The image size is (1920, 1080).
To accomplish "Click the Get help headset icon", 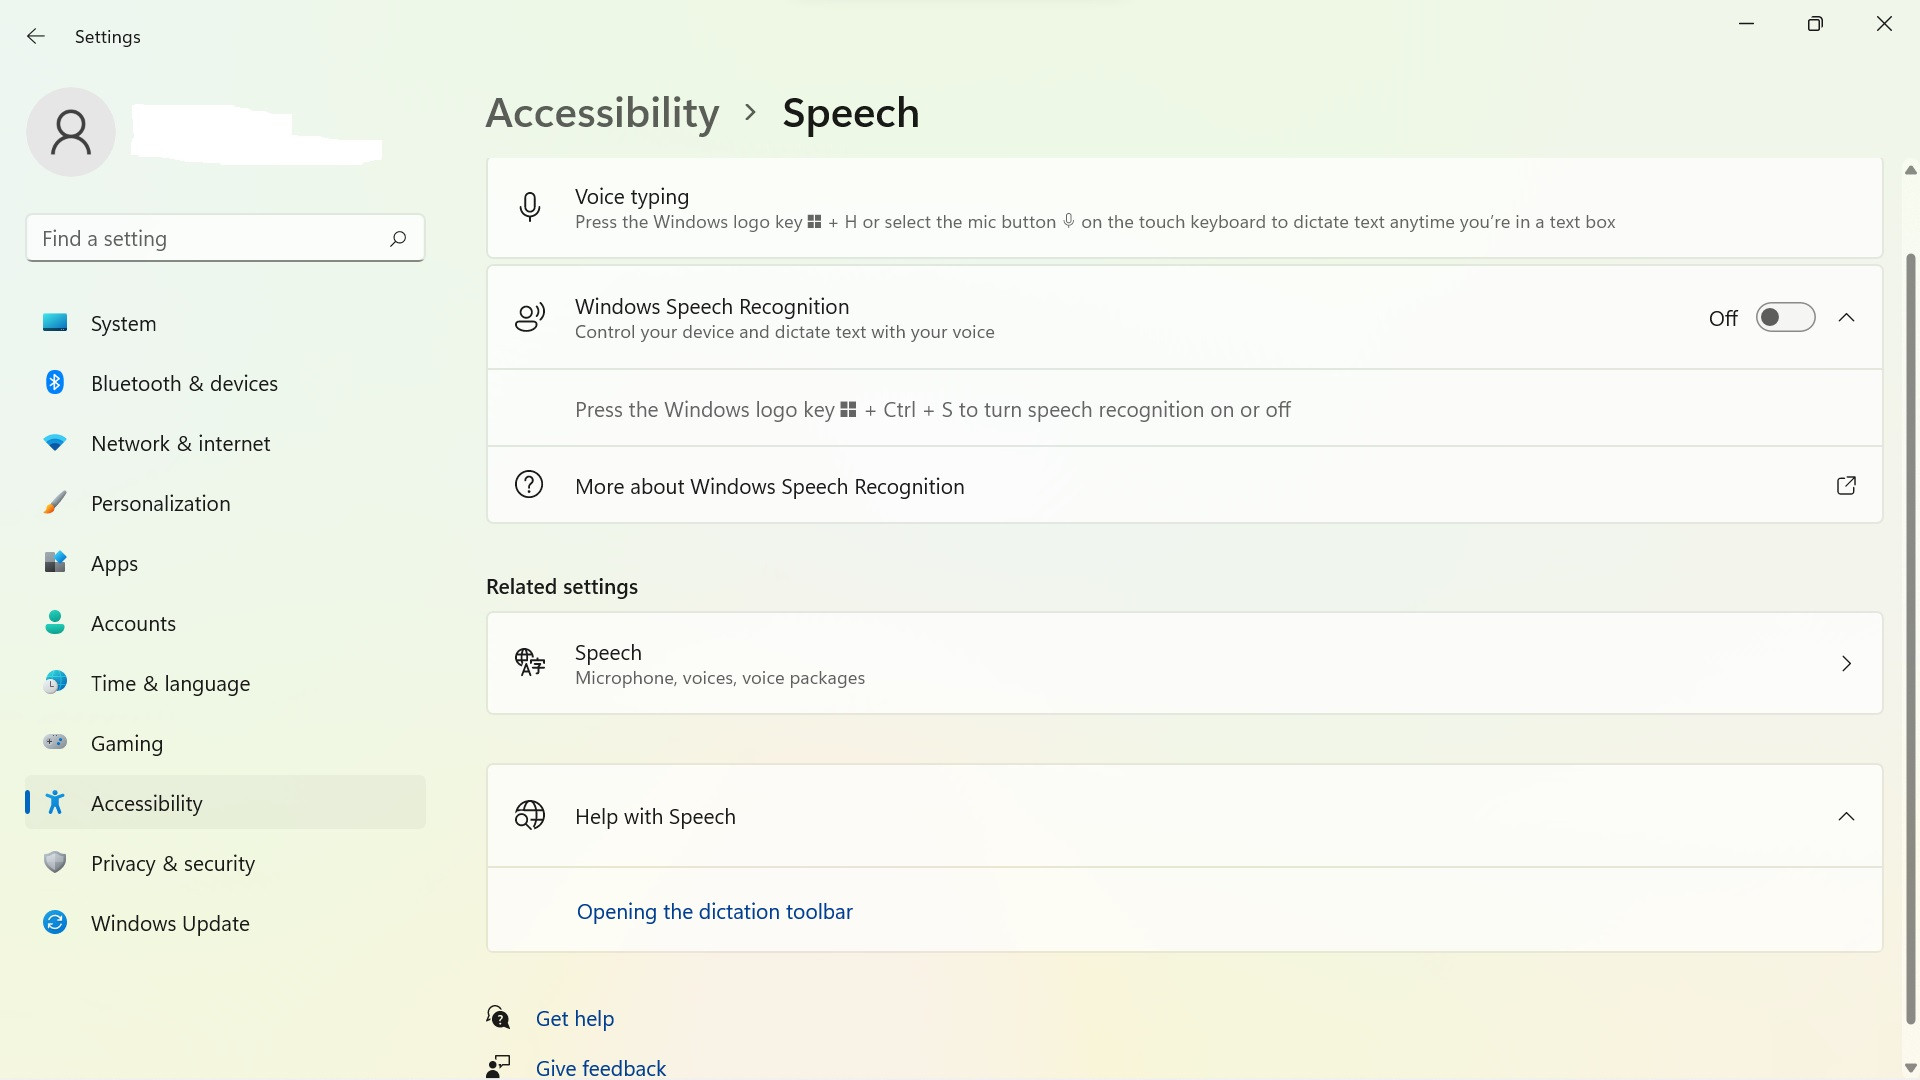I will coord(498,1018).
